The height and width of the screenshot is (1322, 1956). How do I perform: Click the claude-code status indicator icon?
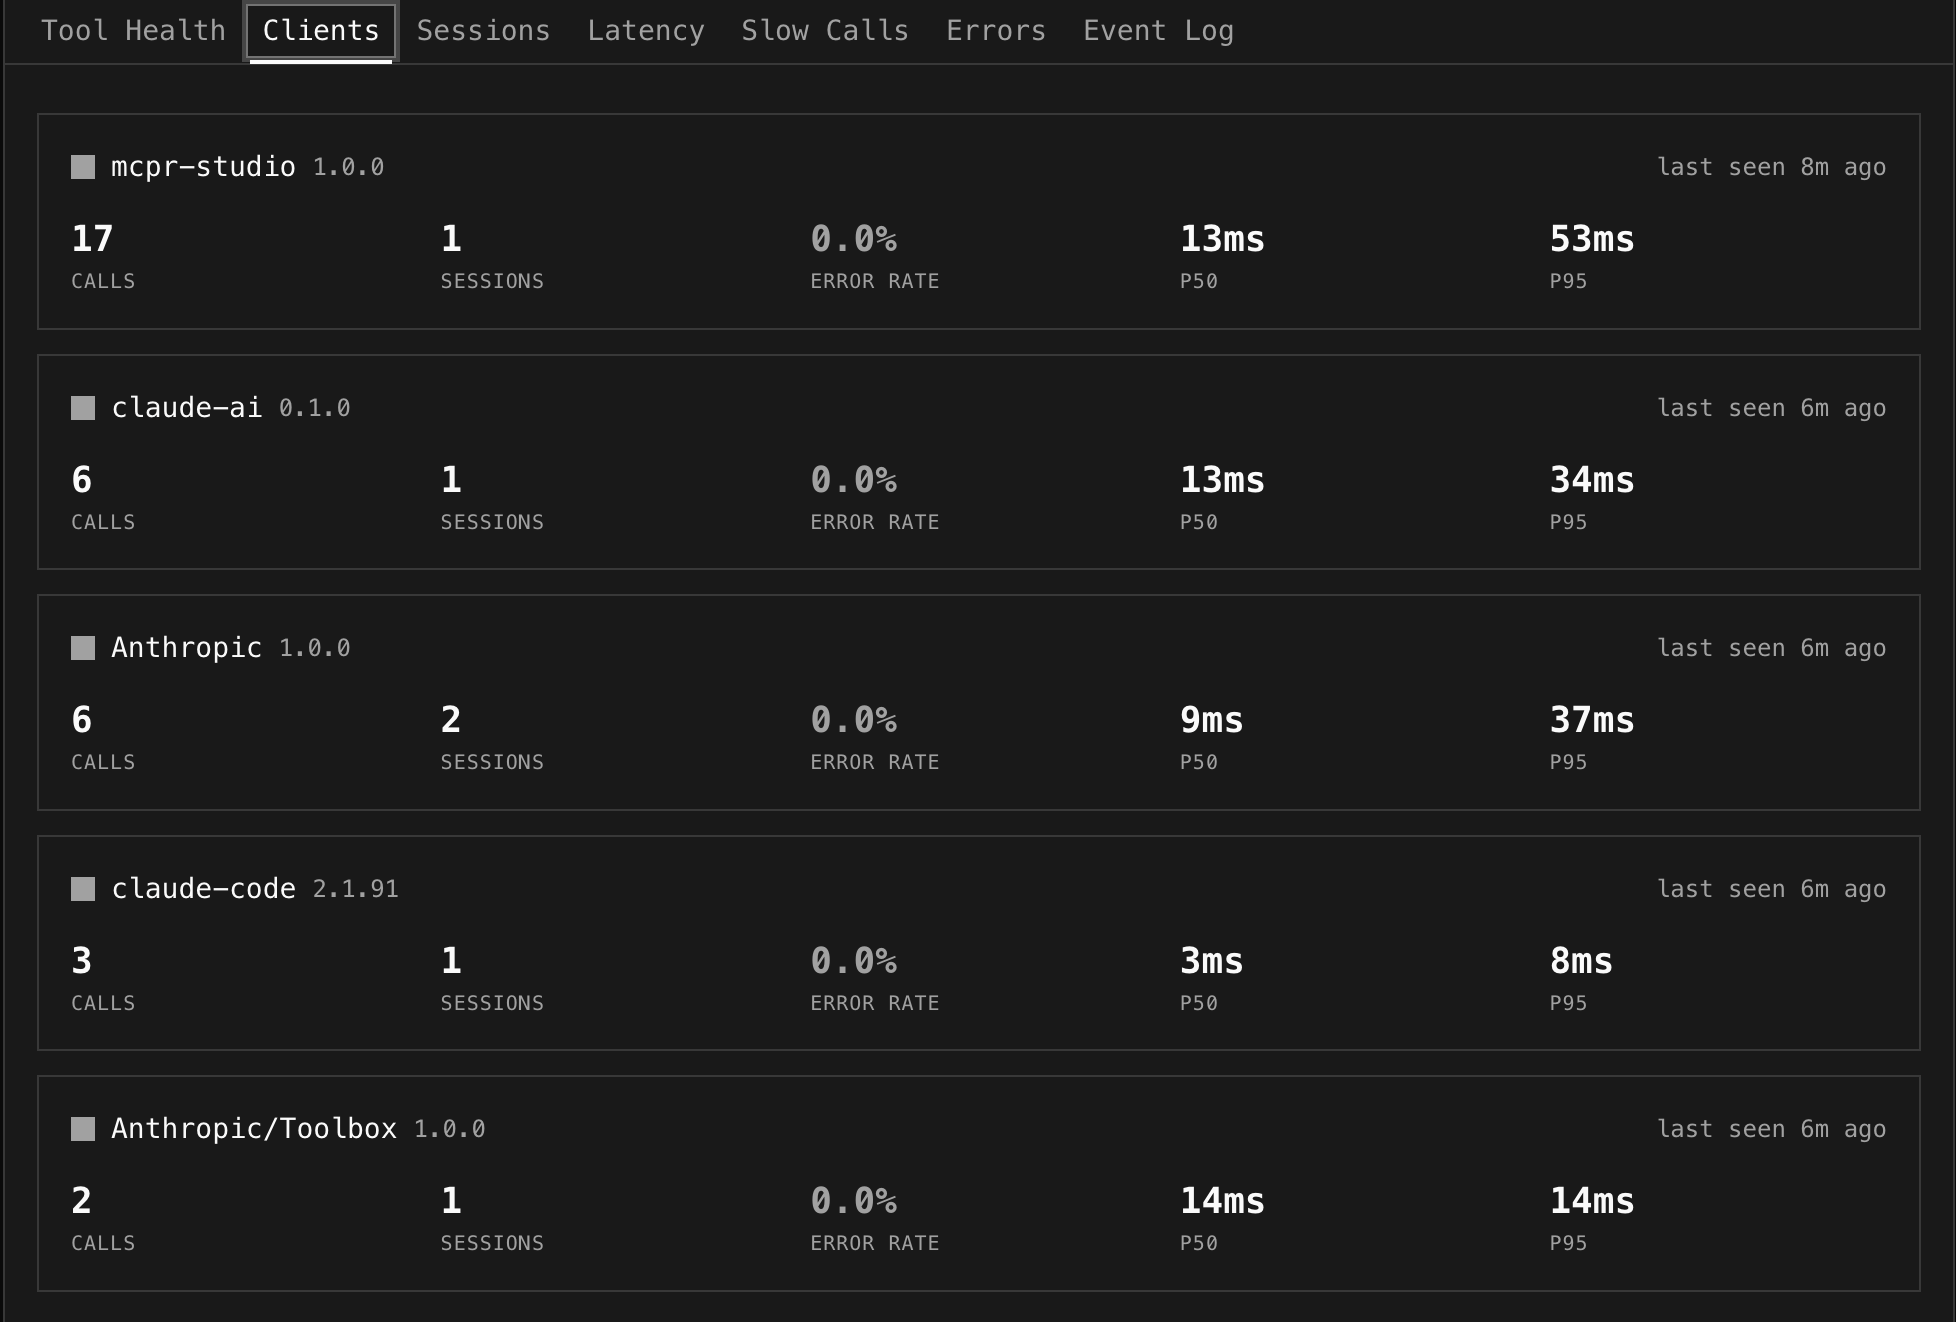82,888
